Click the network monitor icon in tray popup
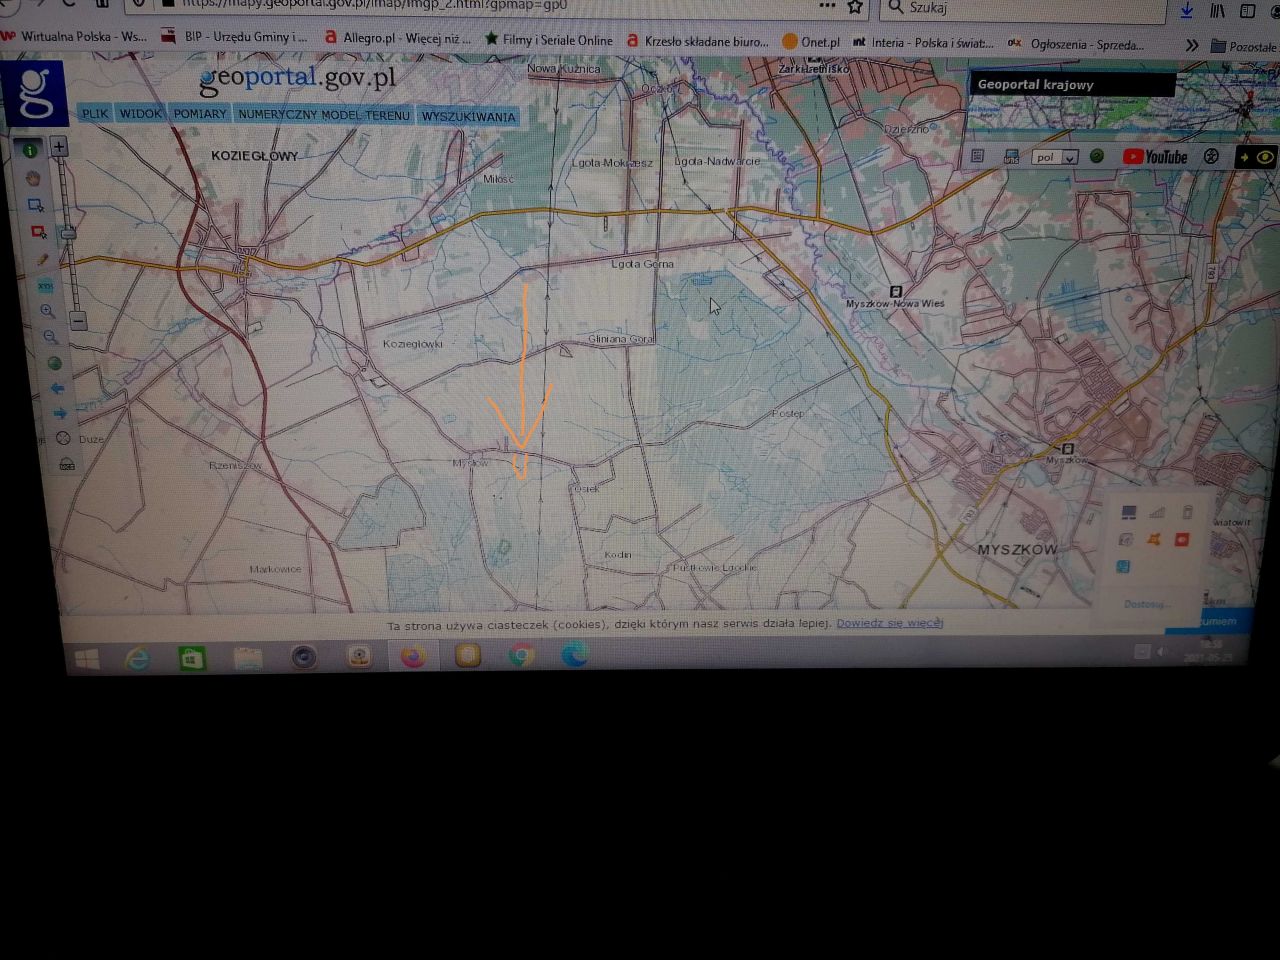Viewport: 1280px width, 960px height. coord(1129,513)
